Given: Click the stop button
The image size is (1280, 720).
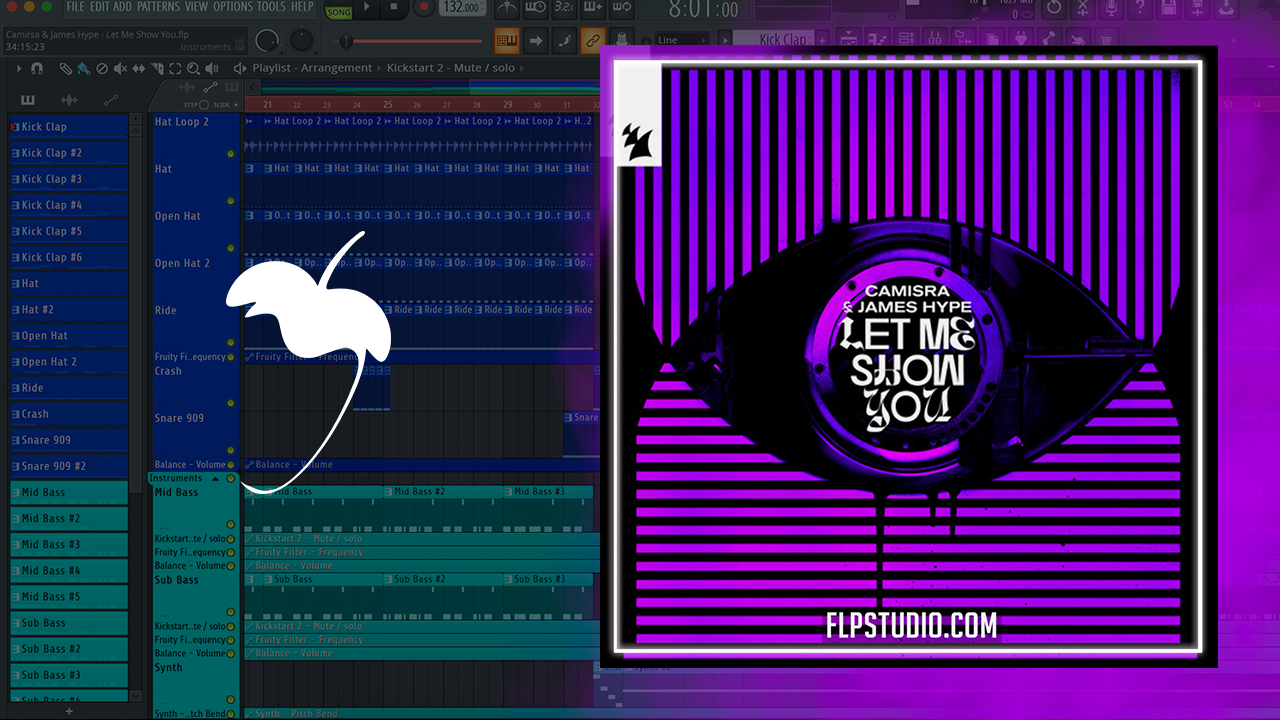Looking at the screenshot, I should pyautogui.click(x=394, y=9).
